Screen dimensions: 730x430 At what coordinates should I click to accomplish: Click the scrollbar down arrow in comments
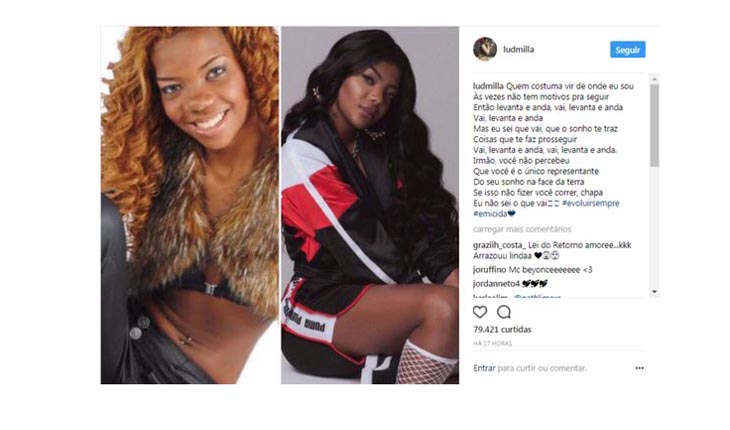(x=655, y=292)
